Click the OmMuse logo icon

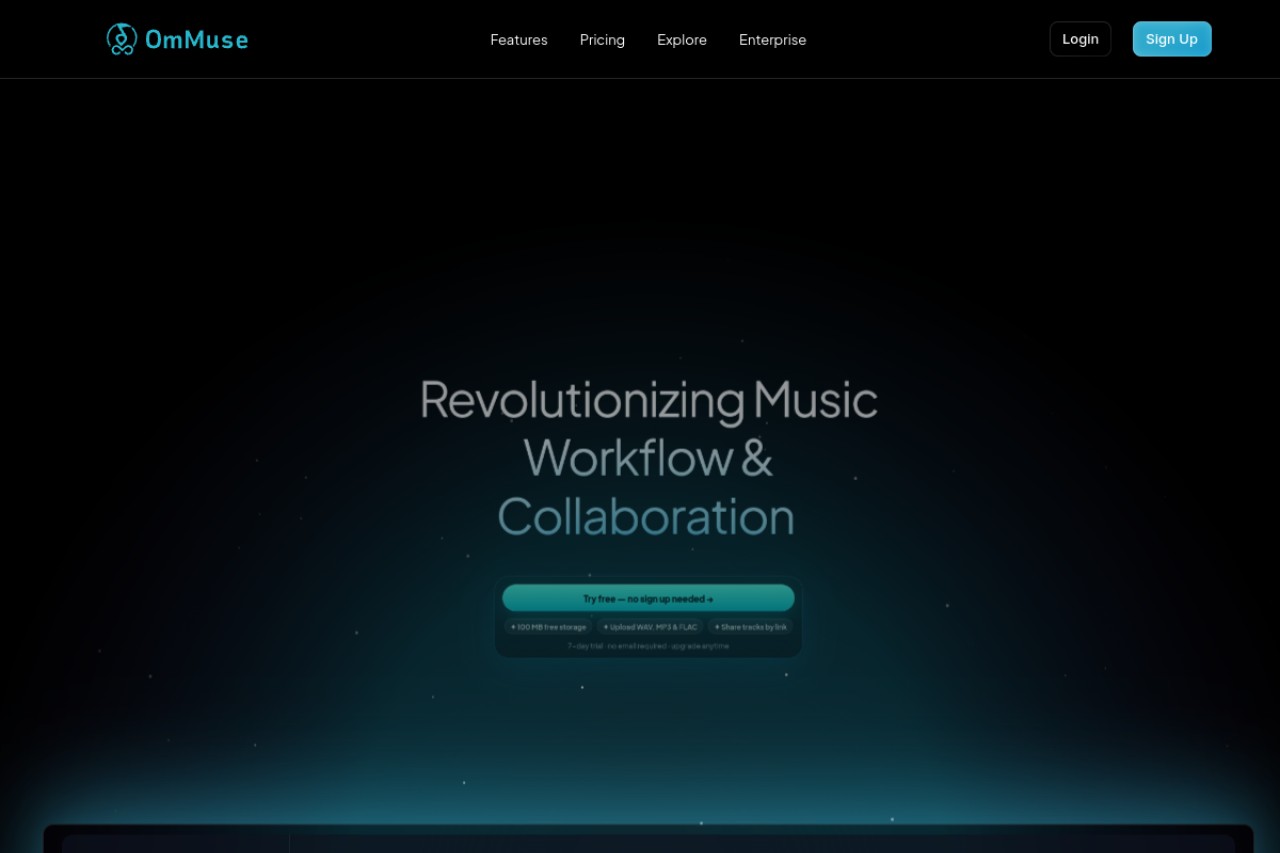point(122,39)
